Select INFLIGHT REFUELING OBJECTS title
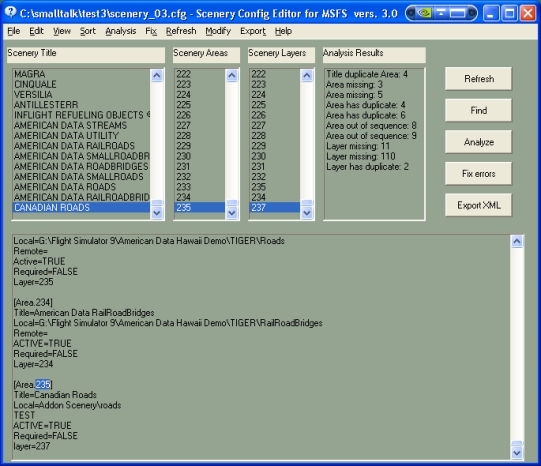Image resolution: width=541 pixels, height=466 pixels. point(81,115)
